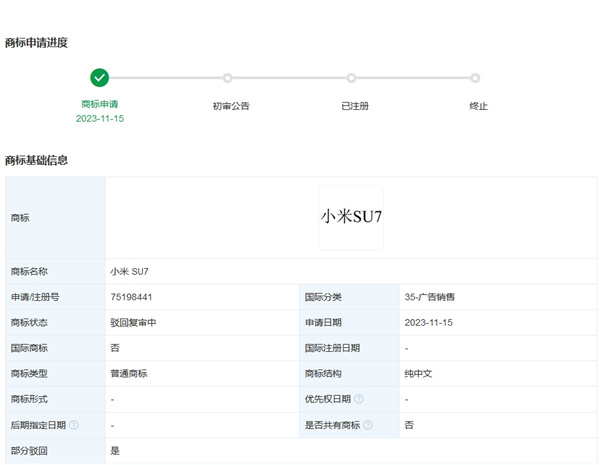Click the 商标类型 field label
The height and width of the screenshot is (465, 600).
29,374
